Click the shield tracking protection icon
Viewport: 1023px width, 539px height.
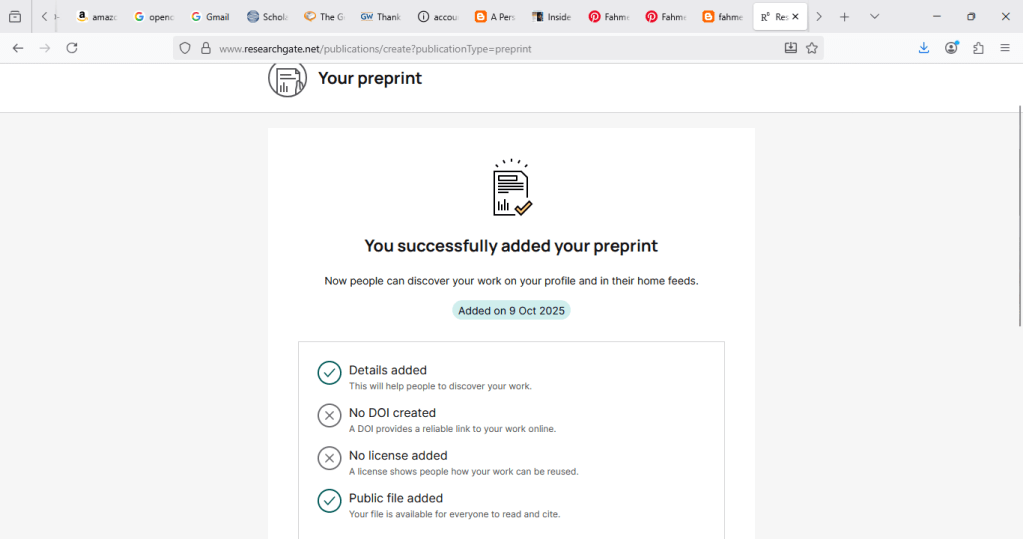(185, 48)
